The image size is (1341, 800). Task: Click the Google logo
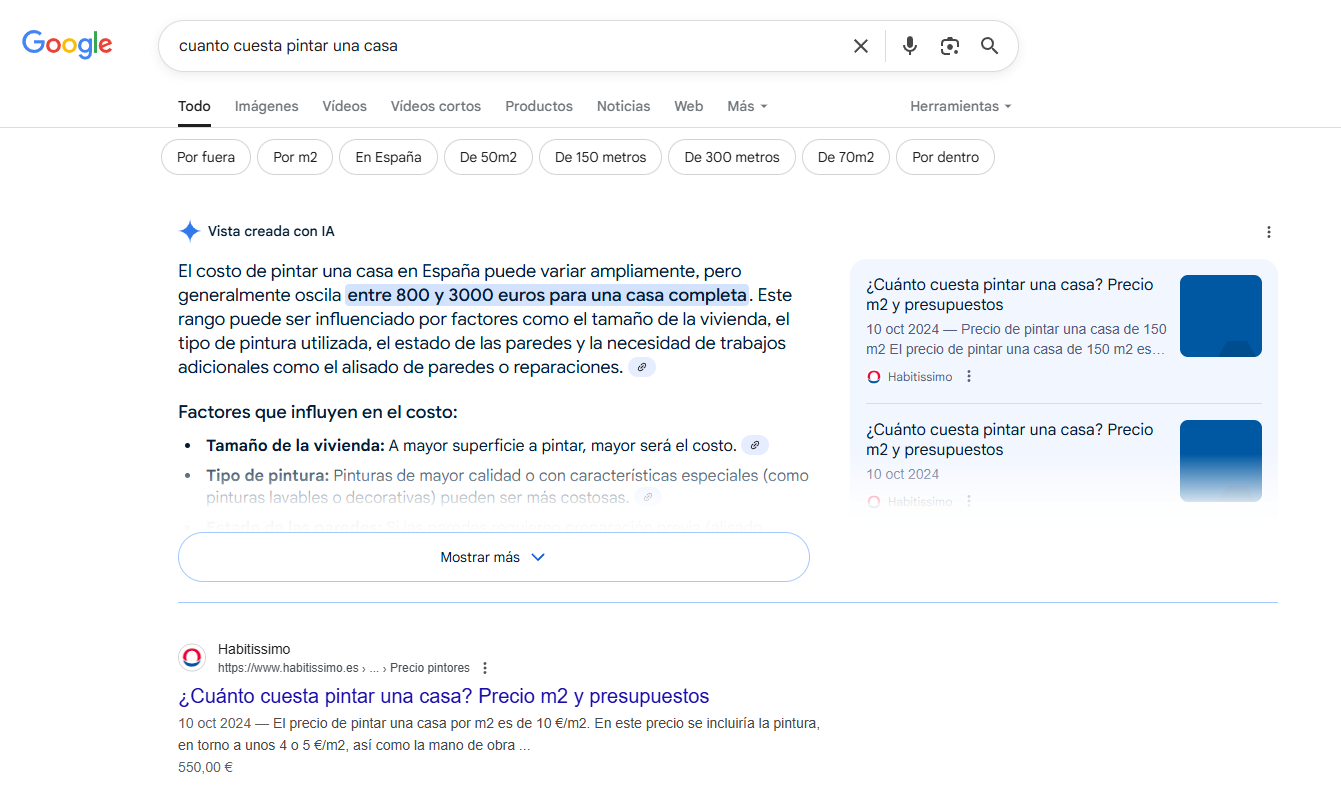point(67,44)
